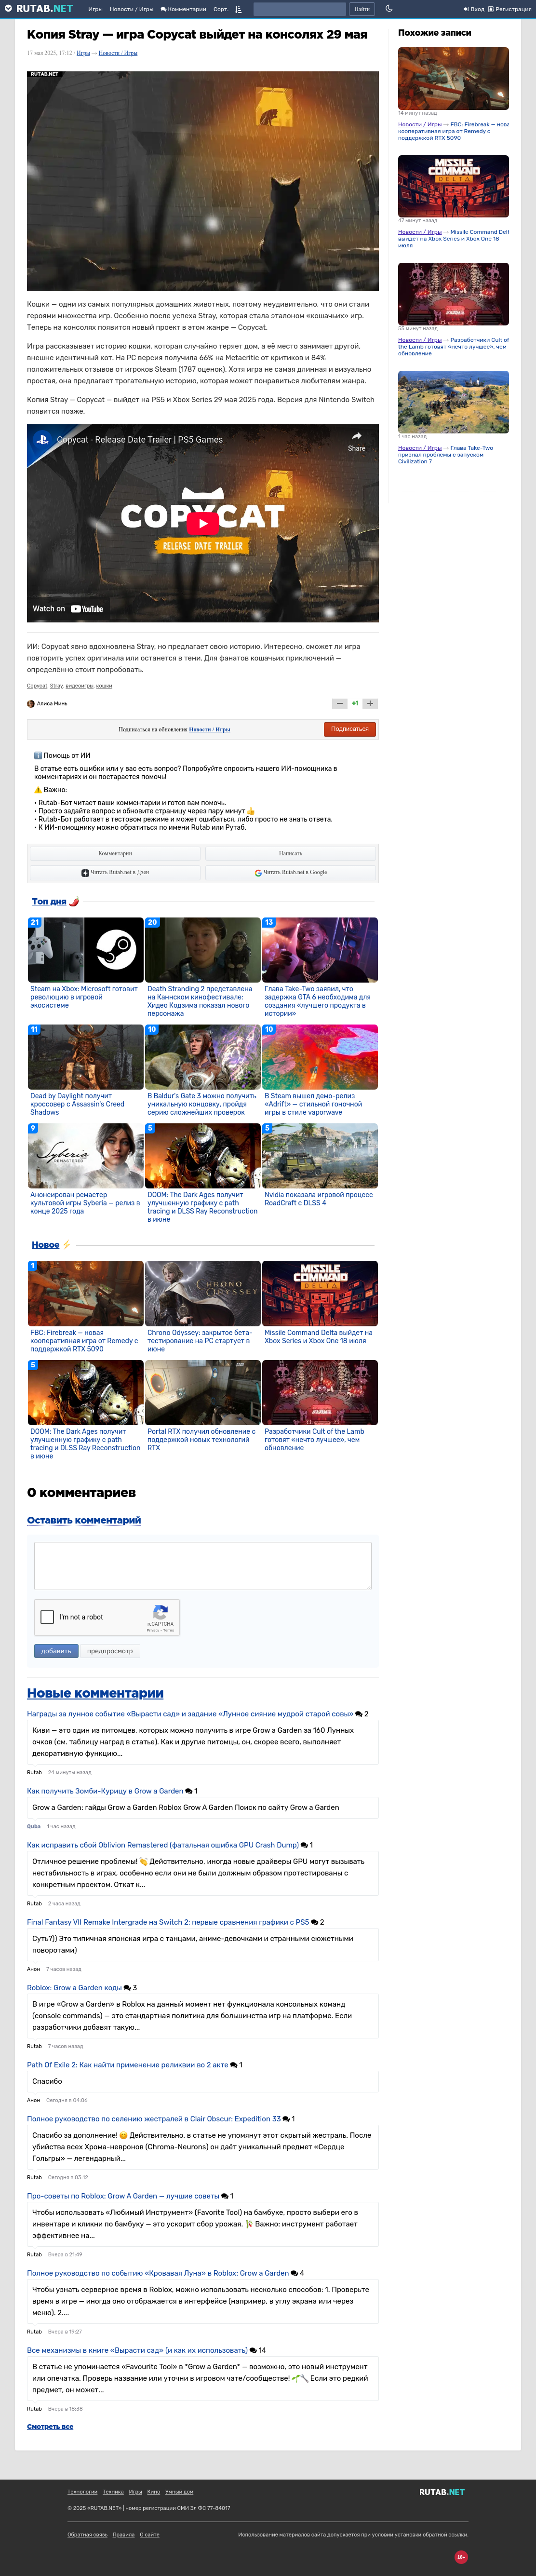This screenshot has height=2576, width=536.
Task: Upvote the article with plus button
Action: pyautogui.click(x=370, y=703)
